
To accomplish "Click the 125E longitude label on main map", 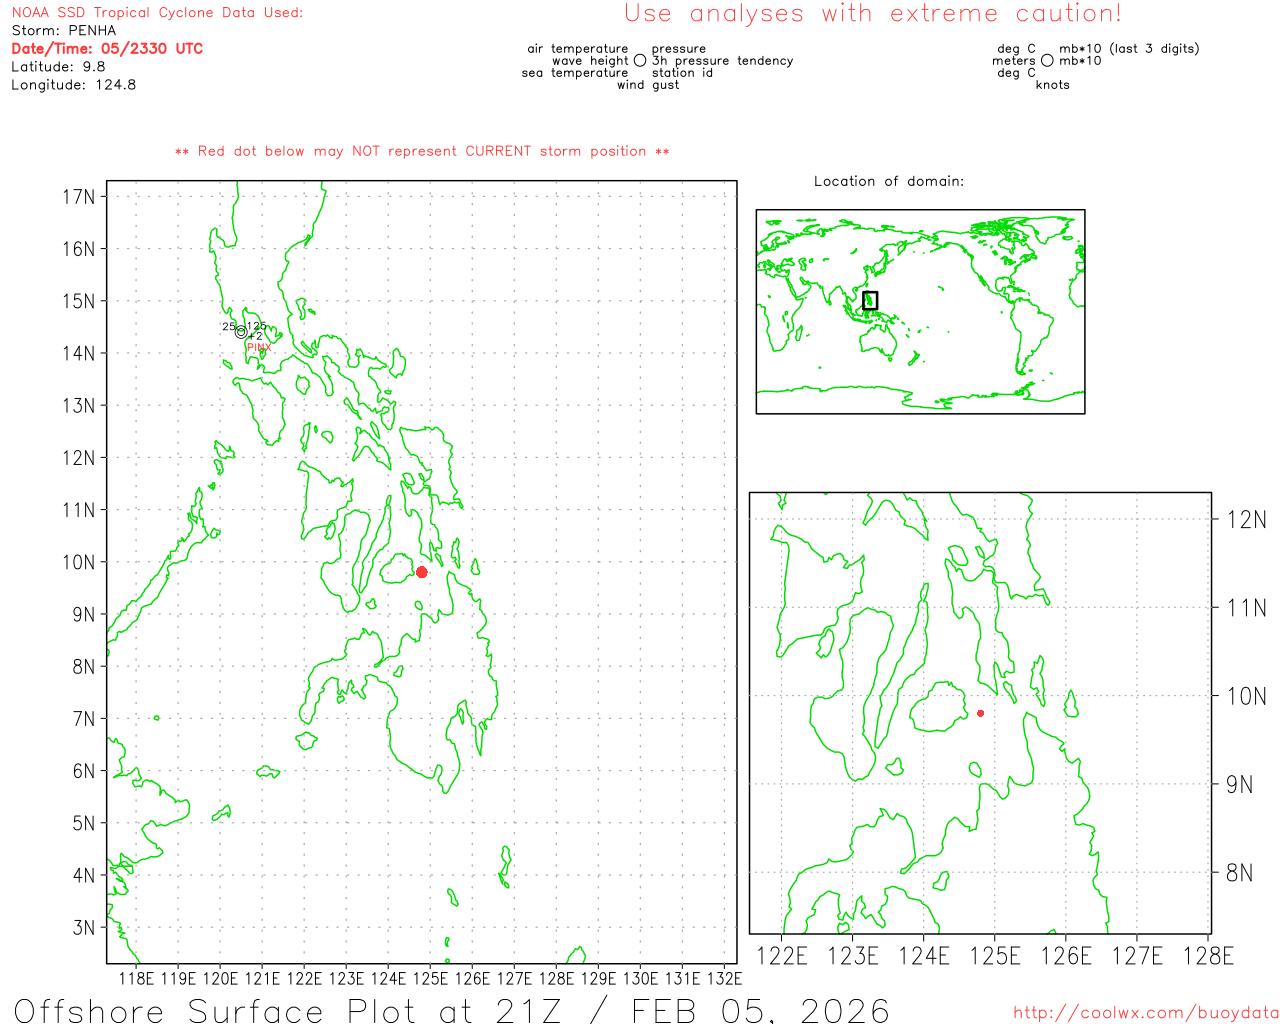I will [430, 978].
